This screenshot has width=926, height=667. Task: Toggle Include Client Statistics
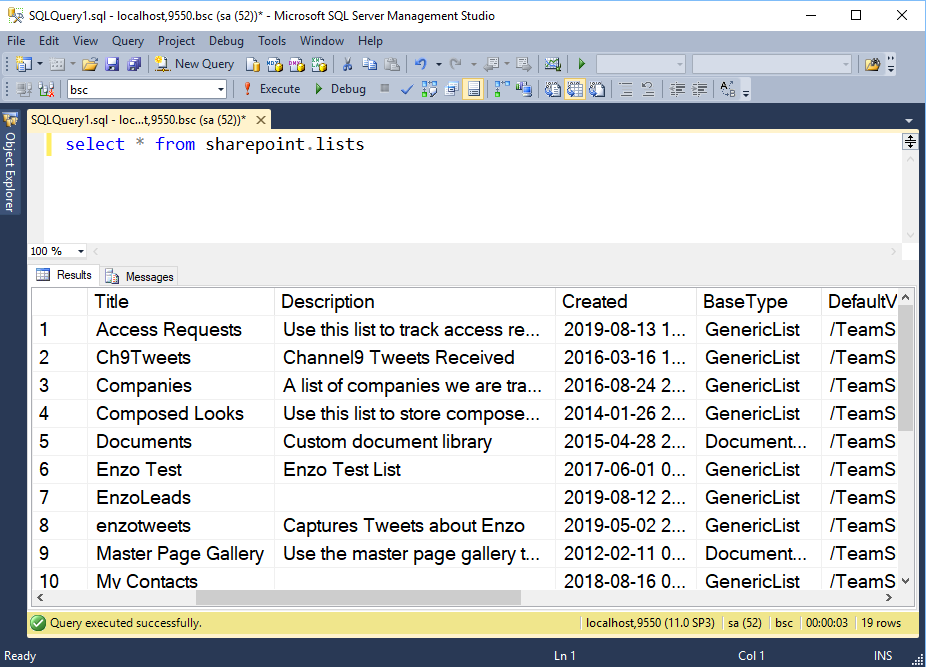tap(524, 89)
